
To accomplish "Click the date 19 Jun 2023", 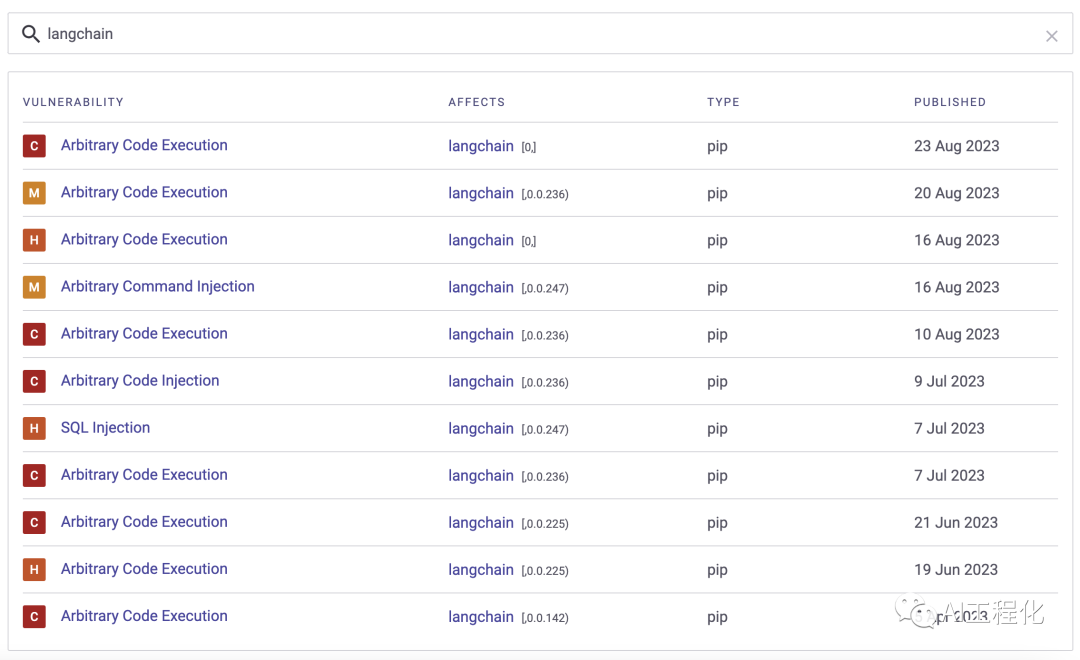I will (x=956, y=570).
